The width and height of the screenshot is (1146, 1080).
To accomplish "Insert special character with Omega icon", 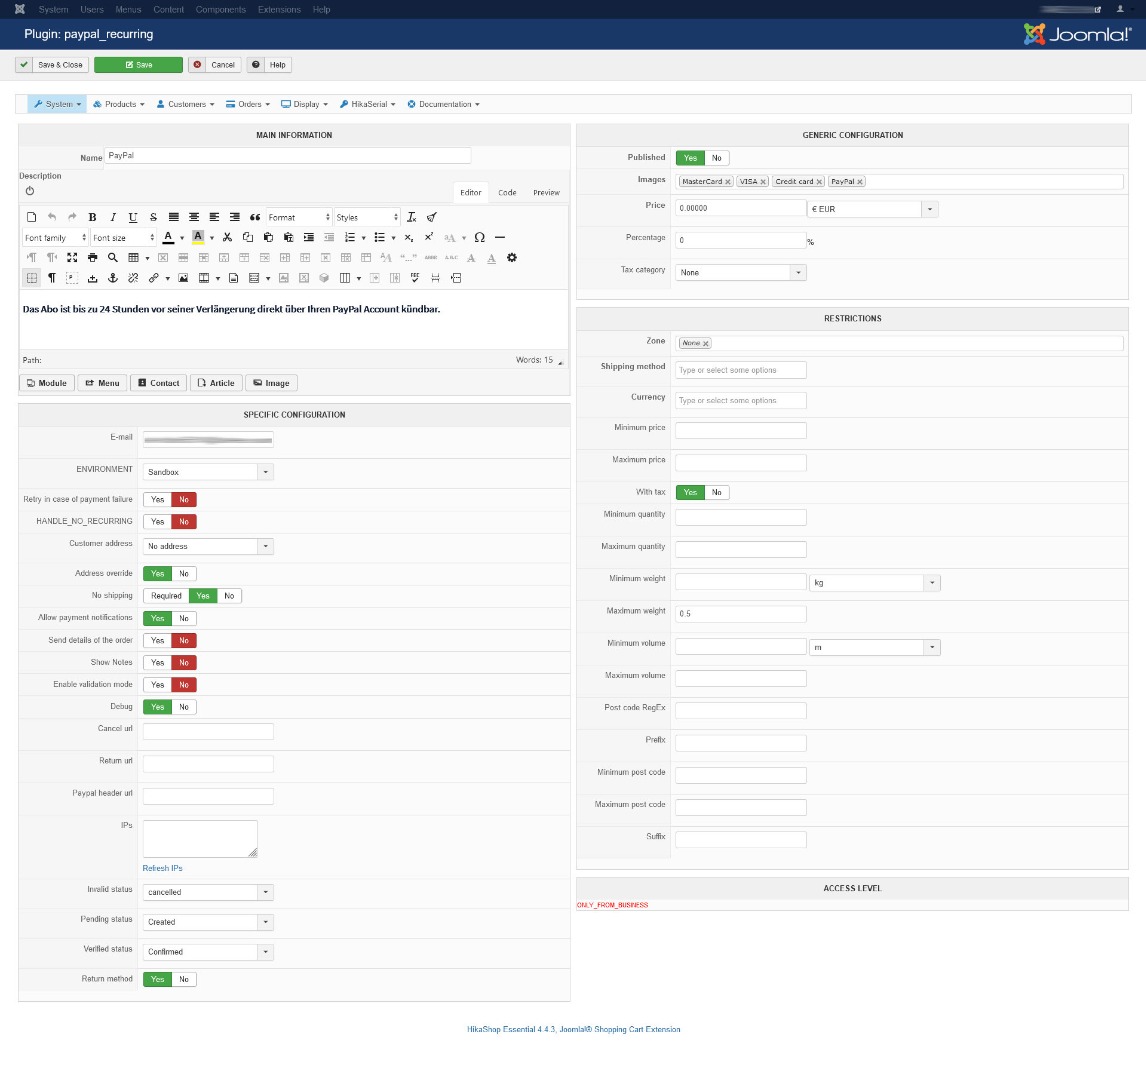I will [480, 238].
